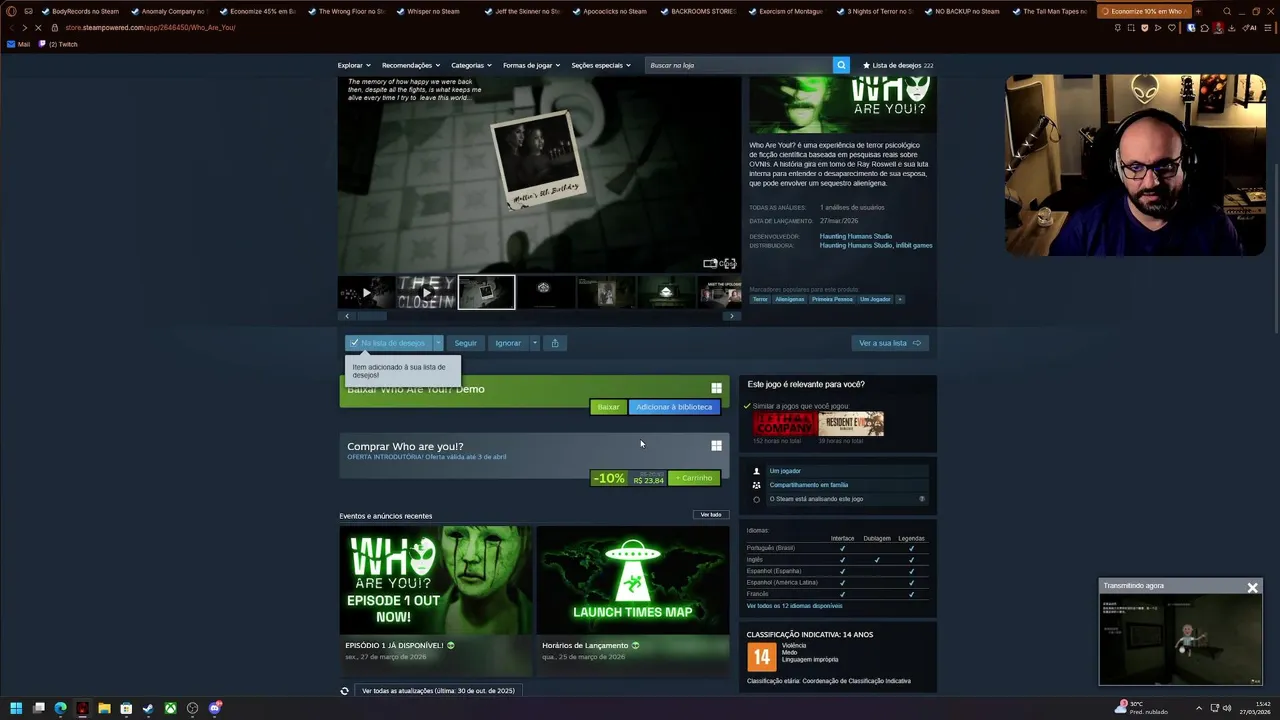The image size is (1280, 720).
Task: Click the help icon beside Steam está analisando
Action: point(922,499)
